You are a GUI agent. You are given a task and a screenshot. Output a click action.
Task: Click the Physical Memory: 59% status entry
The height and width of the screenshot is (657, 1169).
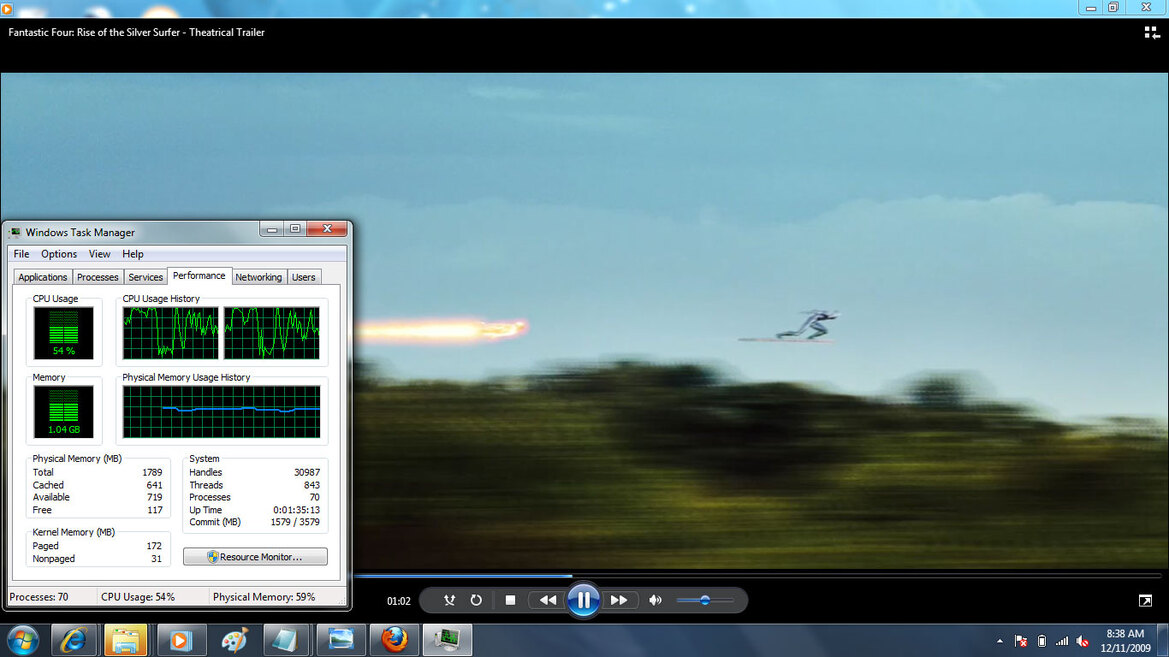pyautogui.click(x=264, y=597)
